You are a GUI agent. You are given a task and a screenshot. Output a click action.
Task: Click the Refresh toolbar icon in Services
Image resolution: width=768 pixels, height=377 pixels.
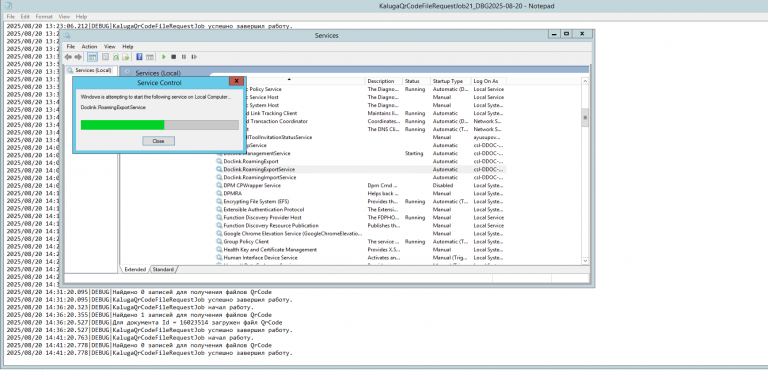tap(116, 57)
